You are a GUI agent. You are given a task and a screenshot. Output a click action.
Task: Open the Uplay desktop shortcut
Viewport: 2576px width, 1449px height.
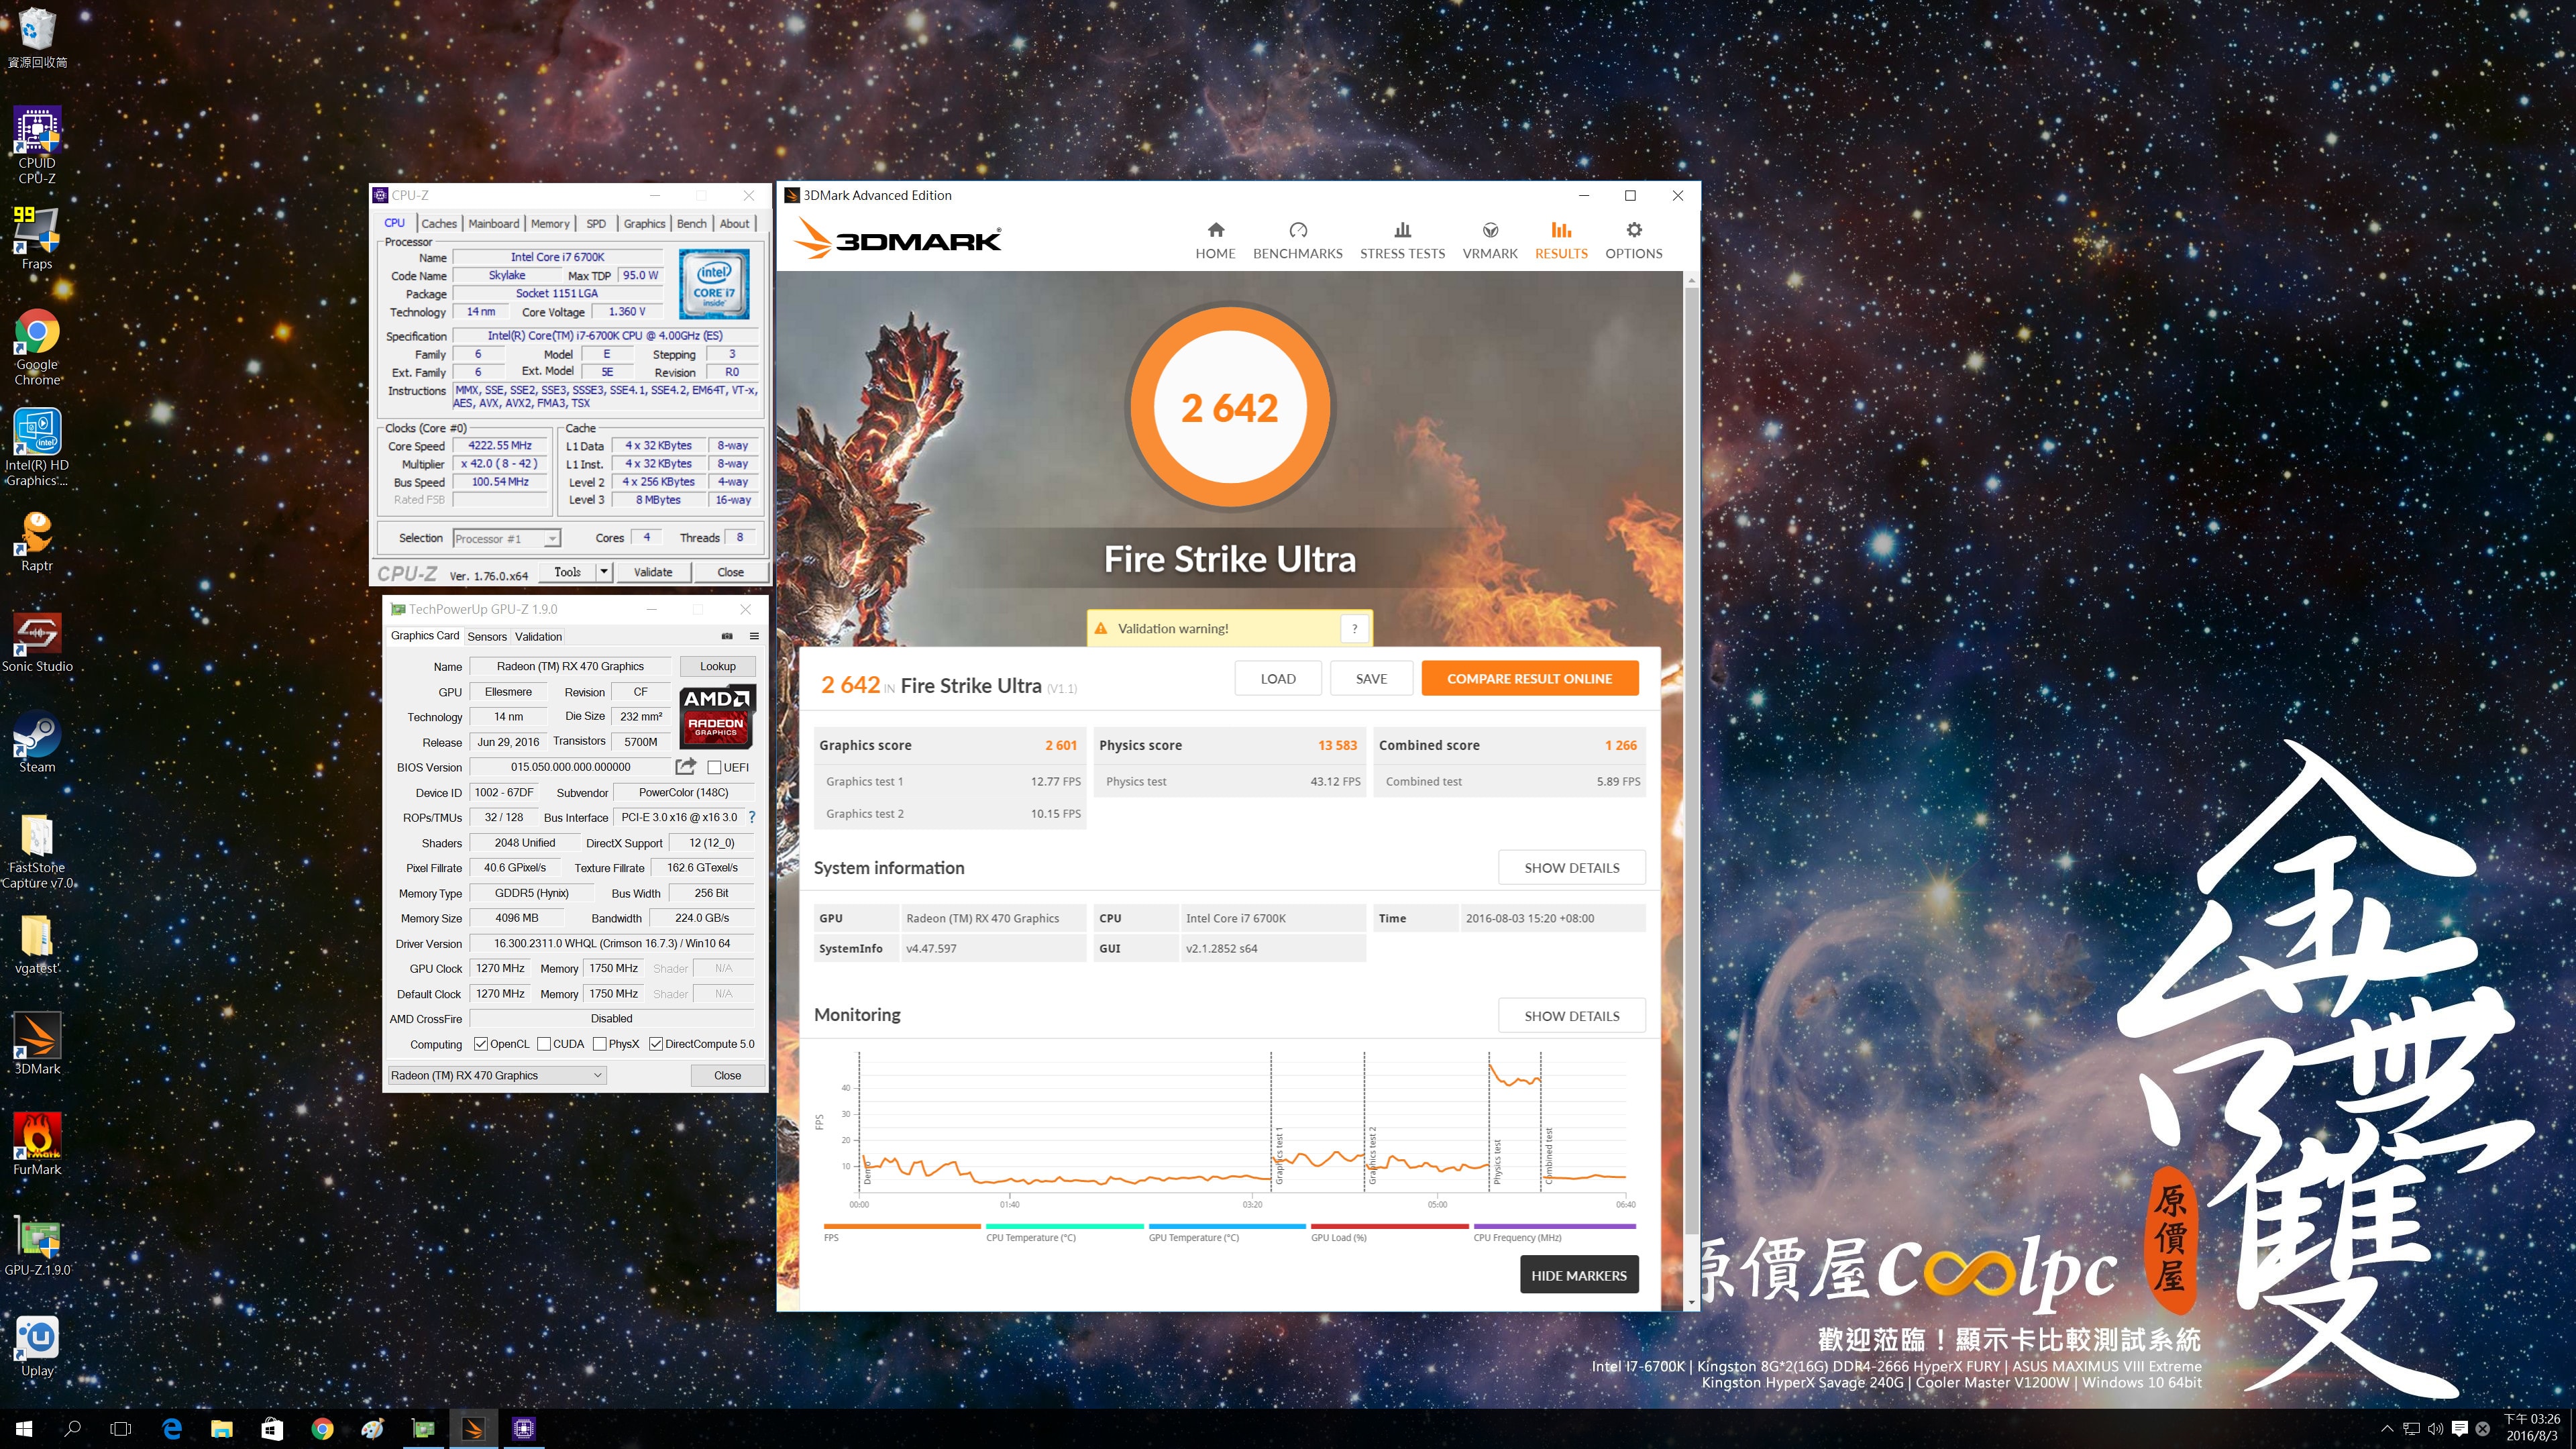pos(37,1346)
